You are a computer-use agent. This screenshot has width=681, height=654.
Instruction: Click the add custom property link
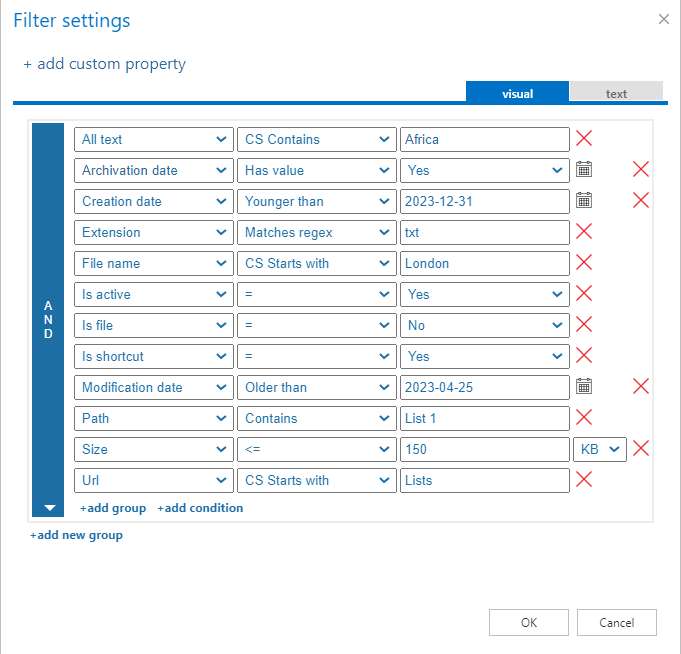tap(104, 64)
